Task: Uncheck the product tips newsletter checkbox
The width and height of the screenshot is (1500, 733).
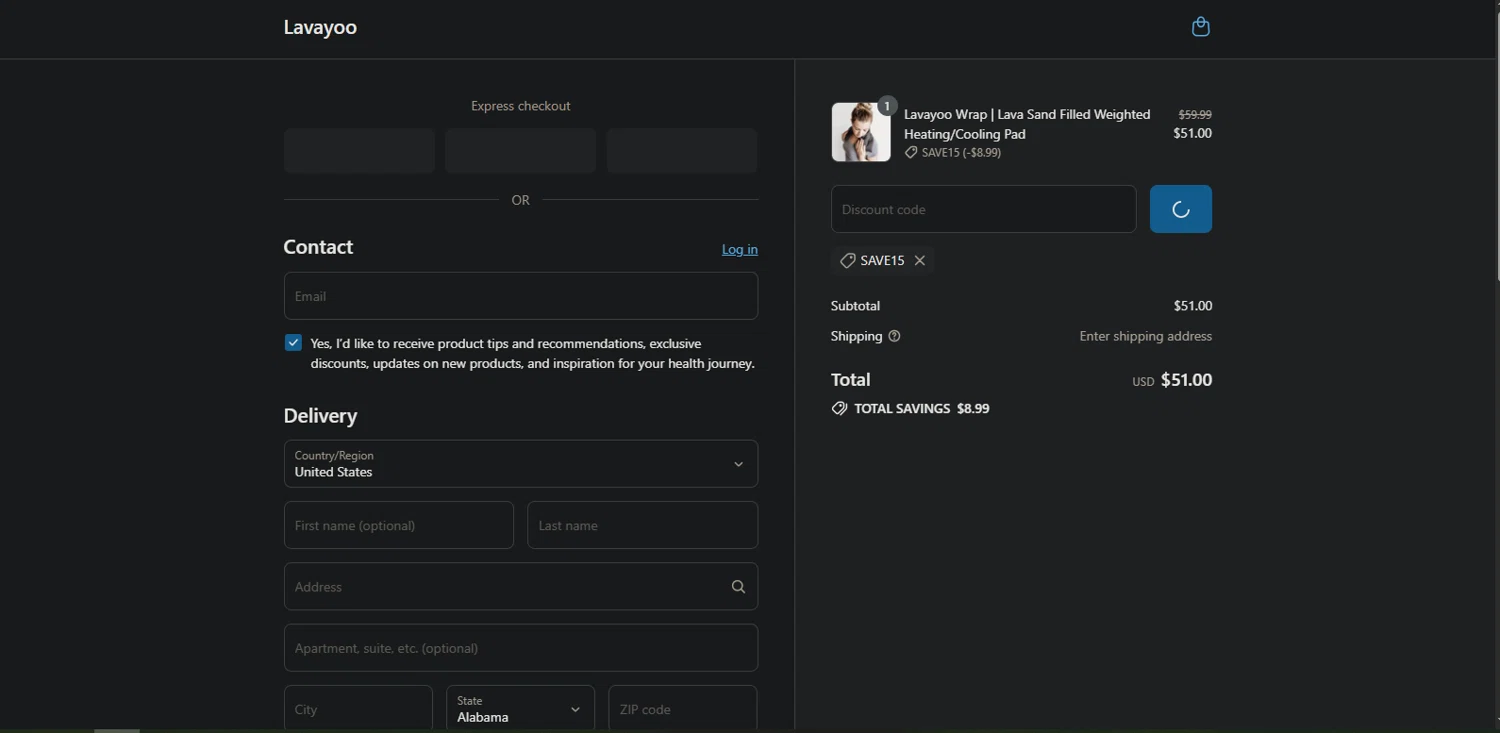Action: coord(293,343)
